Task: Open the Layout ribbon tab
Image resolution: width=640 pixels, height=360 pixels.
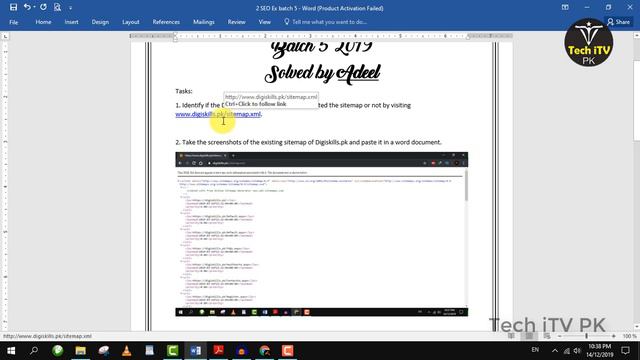Action: [x=131, y=22]
